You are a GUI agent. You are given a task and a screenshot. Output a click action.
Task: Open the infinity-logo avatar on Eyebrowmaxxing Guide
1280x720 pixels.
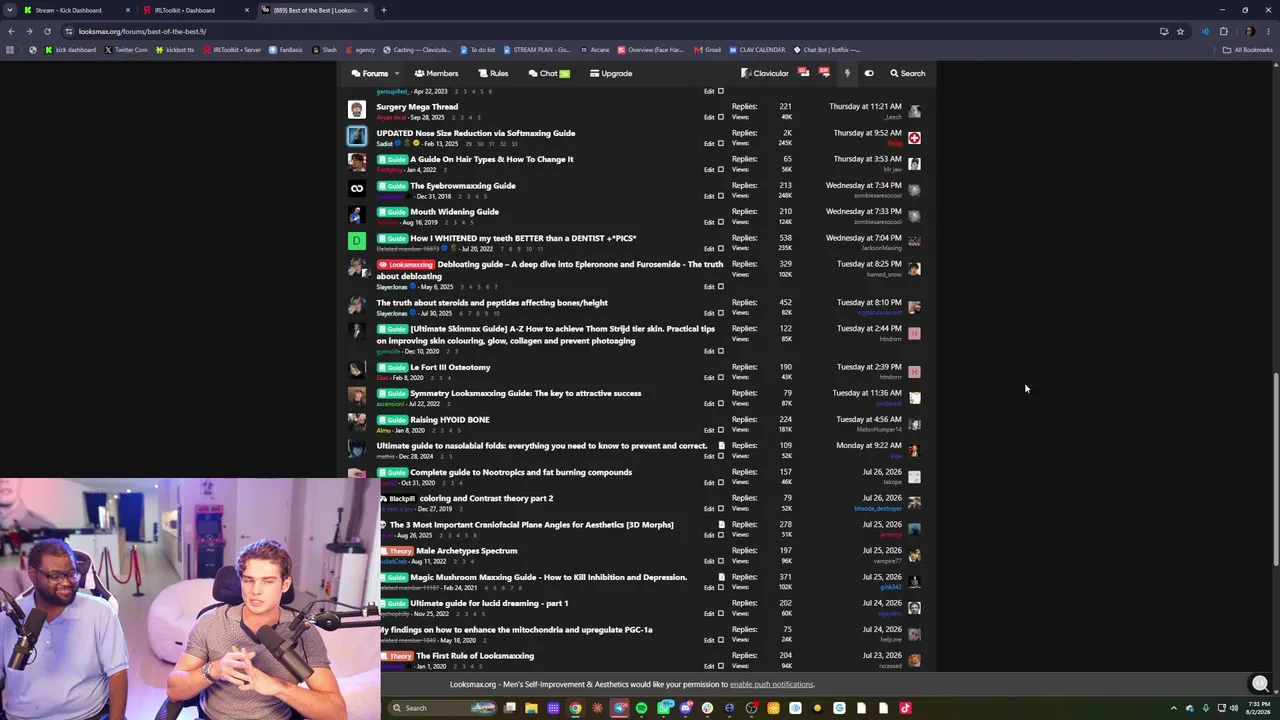coord(357,189)
